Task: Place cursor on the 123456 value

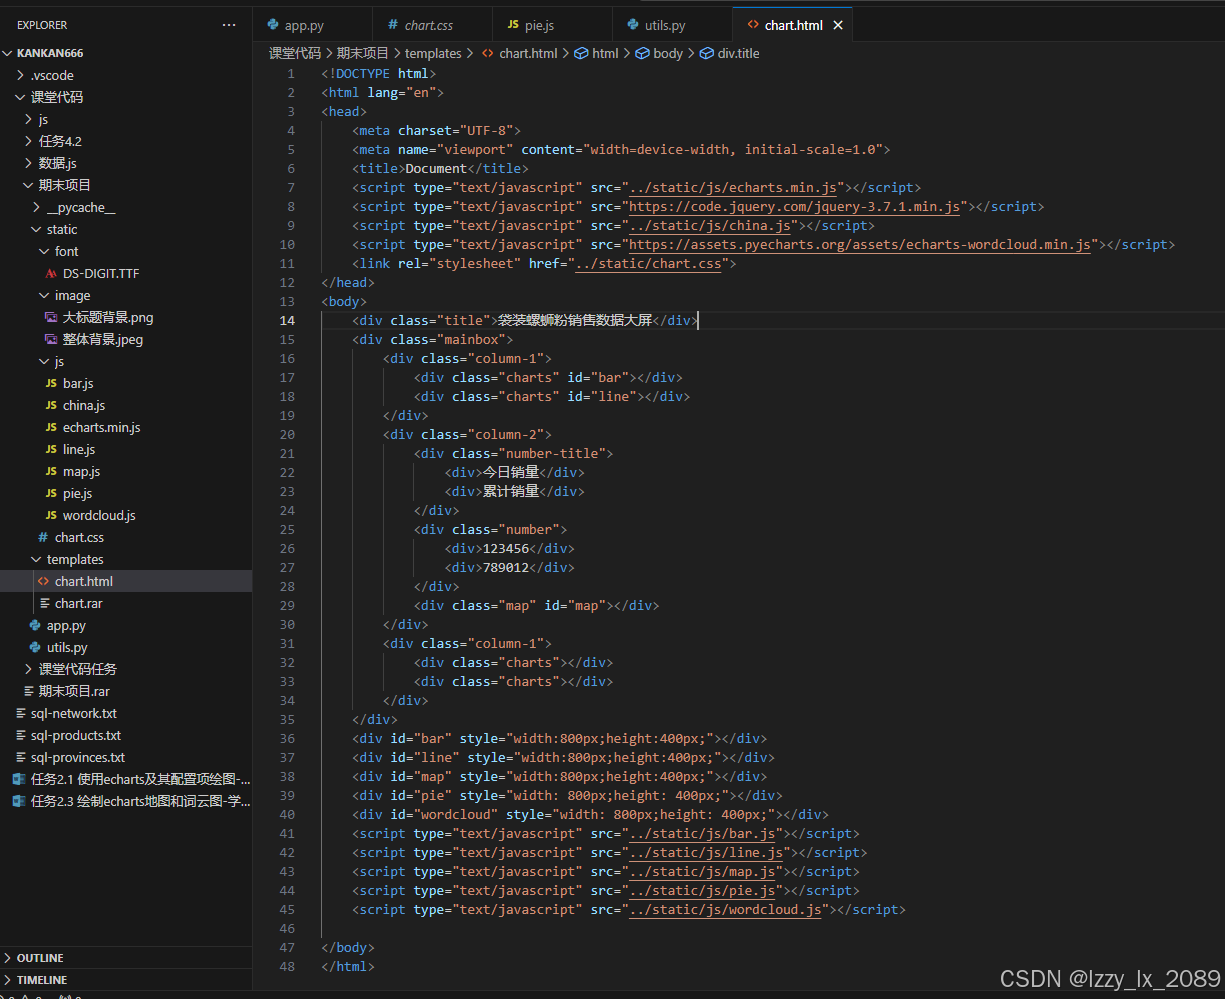Action: click(x=506, y=549)
